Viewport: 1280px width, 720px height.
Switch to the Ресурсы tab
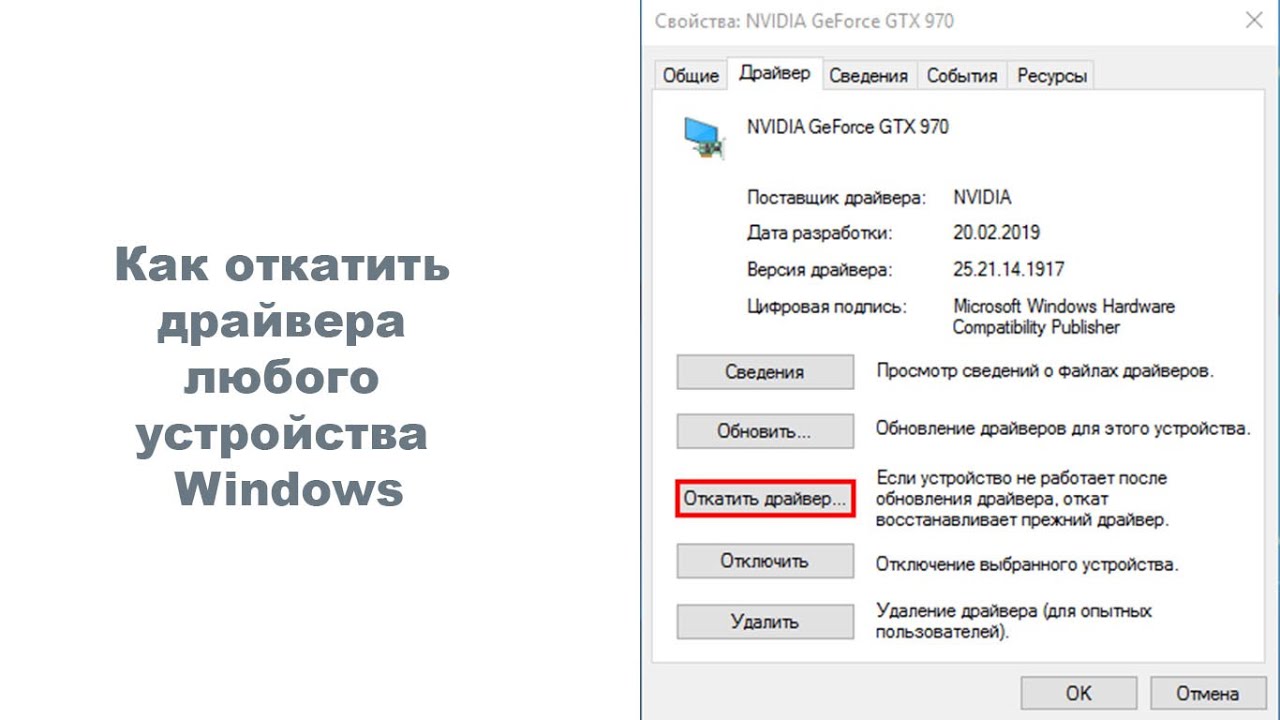click(1052, 75)
